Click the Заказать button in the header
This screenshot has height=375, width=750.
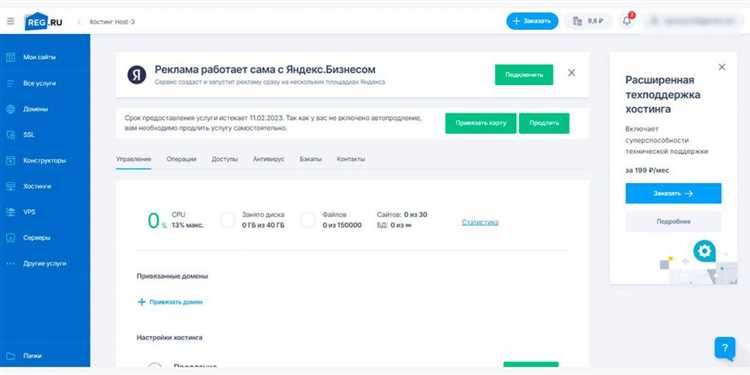point(532,21)
